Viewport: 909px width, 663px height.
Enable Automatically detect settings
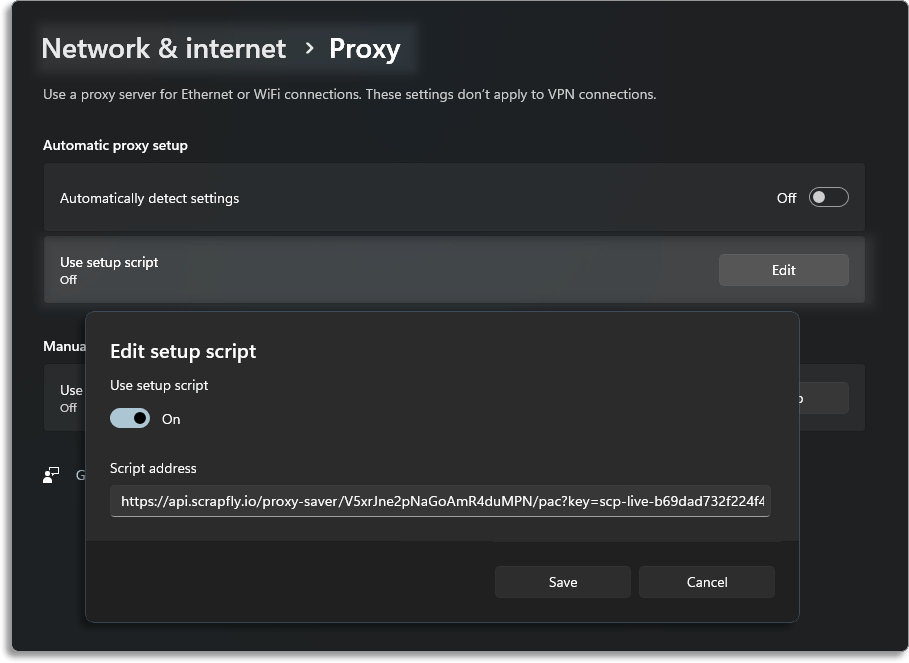(x=828, y=197)
